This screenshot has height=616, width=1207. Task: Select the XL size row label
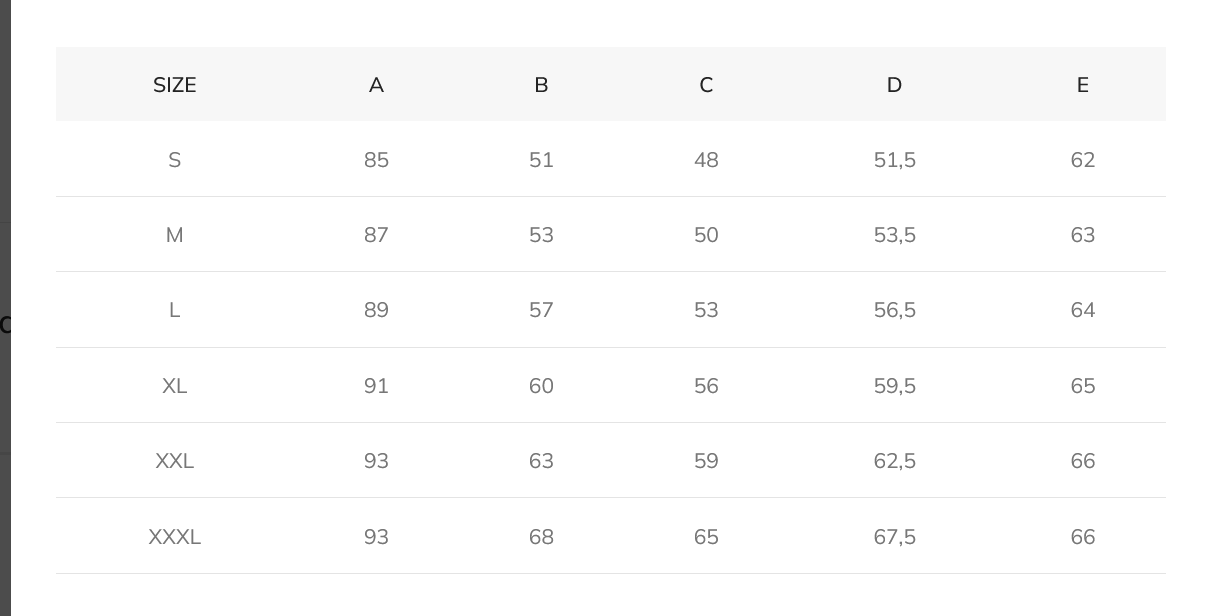point(174,386)
